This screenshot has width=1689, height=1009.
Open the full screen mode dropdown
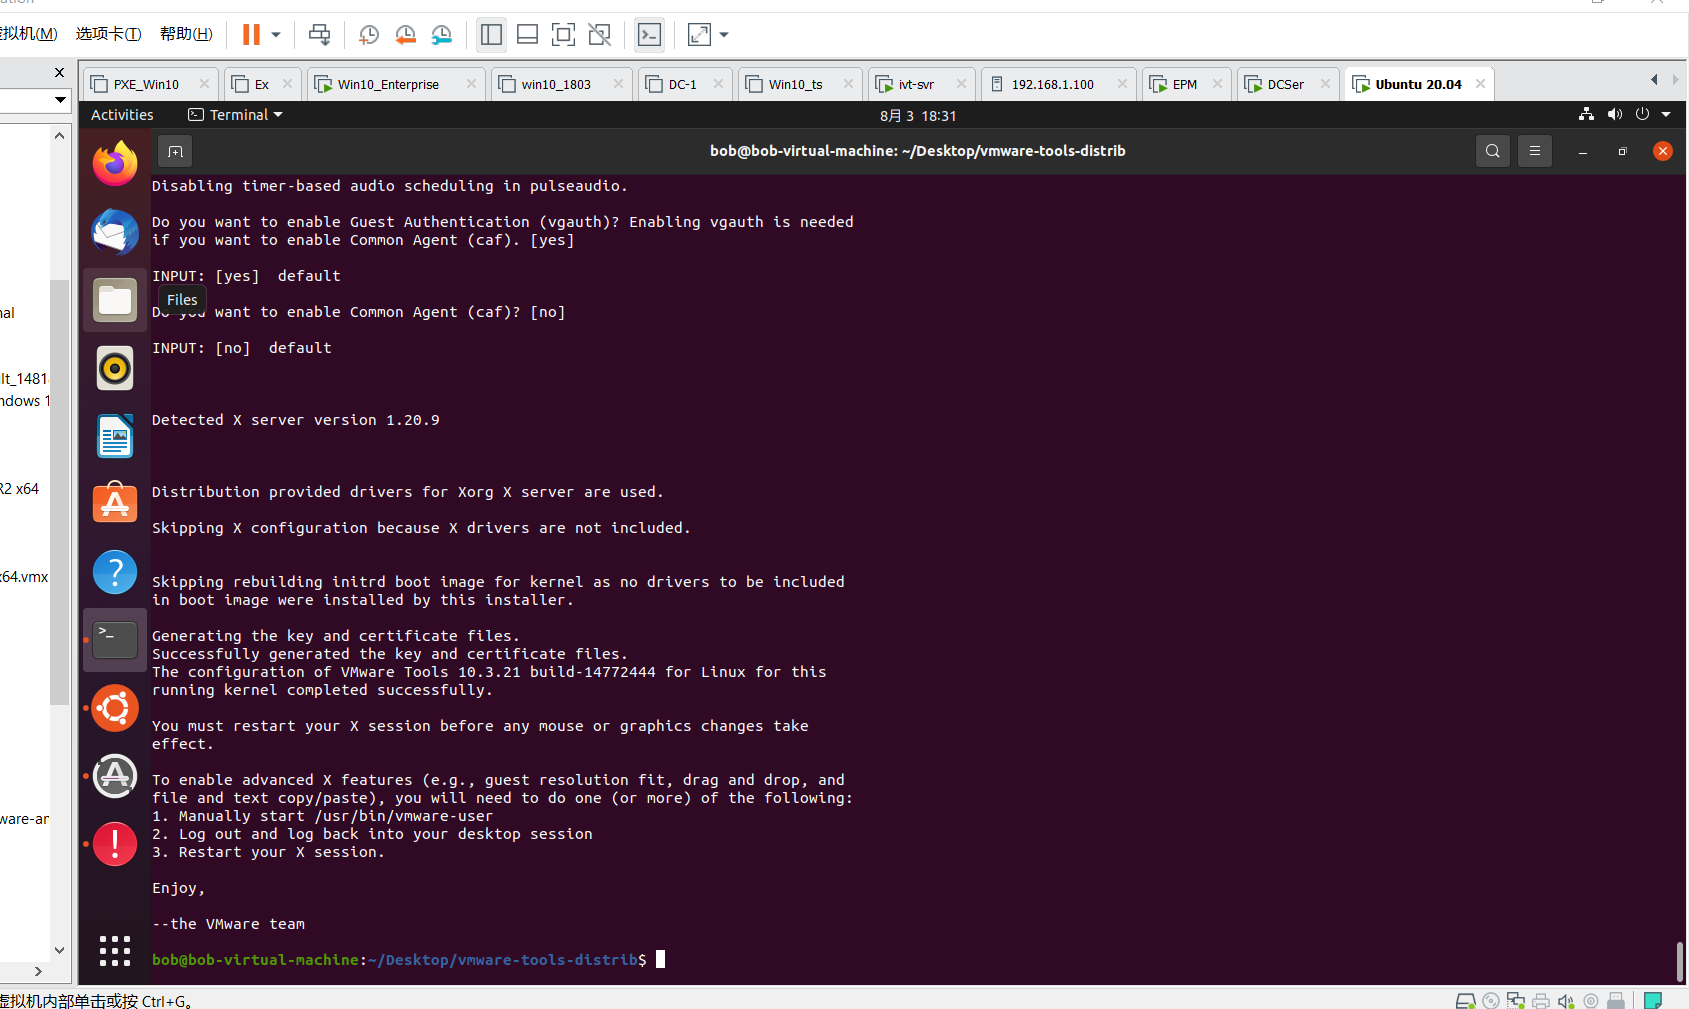coord(723,34)
